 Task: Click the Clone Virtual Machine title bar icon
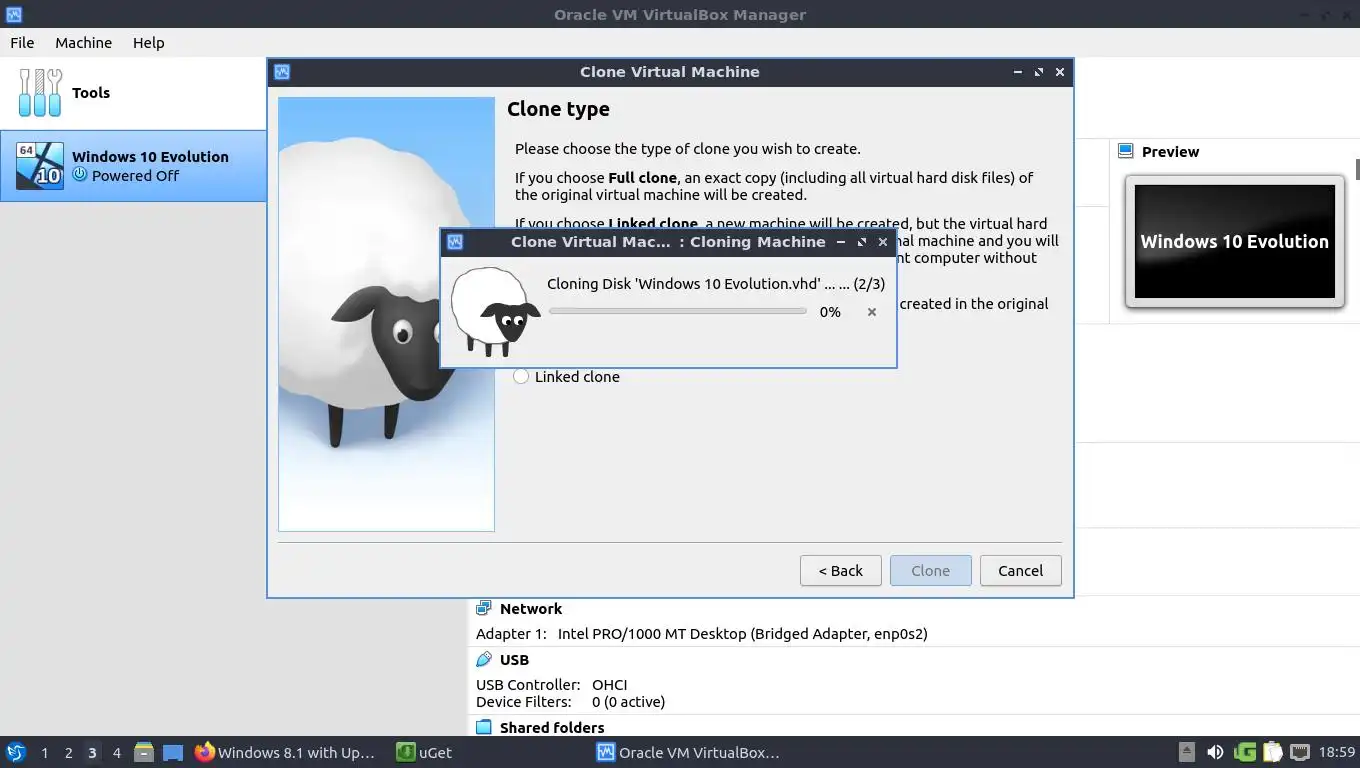click(x=282, y=72)
